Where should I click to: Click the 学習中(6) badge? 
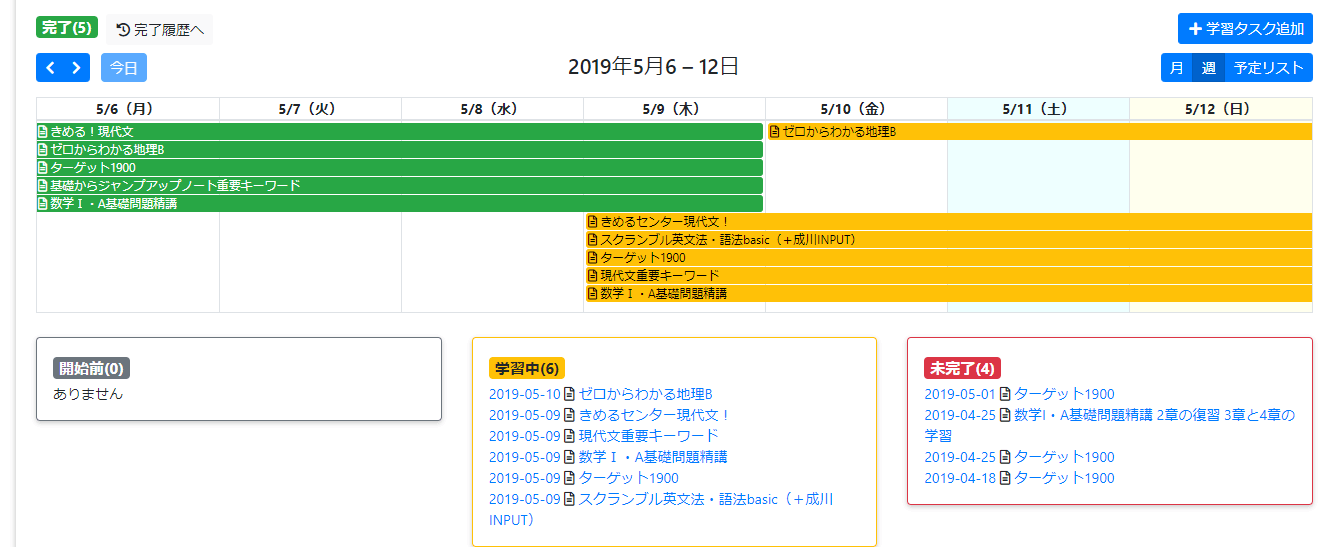(x=527, y=368)
